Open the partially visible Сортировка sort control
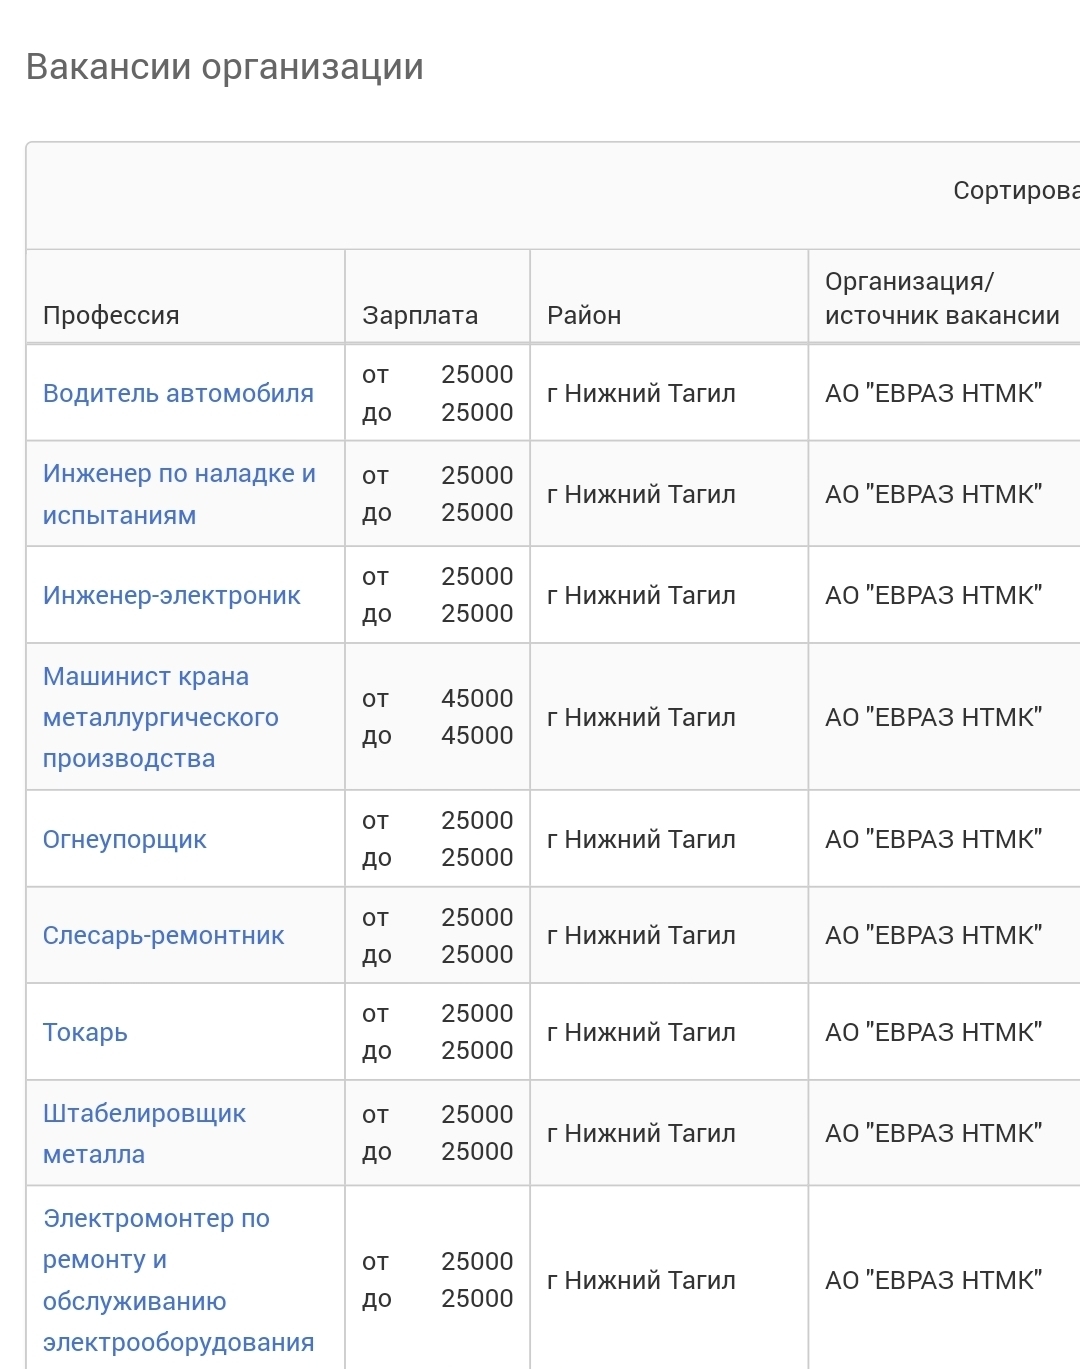The height and width of the screenshot is (1369, 1080). (x=1015, y=191)
